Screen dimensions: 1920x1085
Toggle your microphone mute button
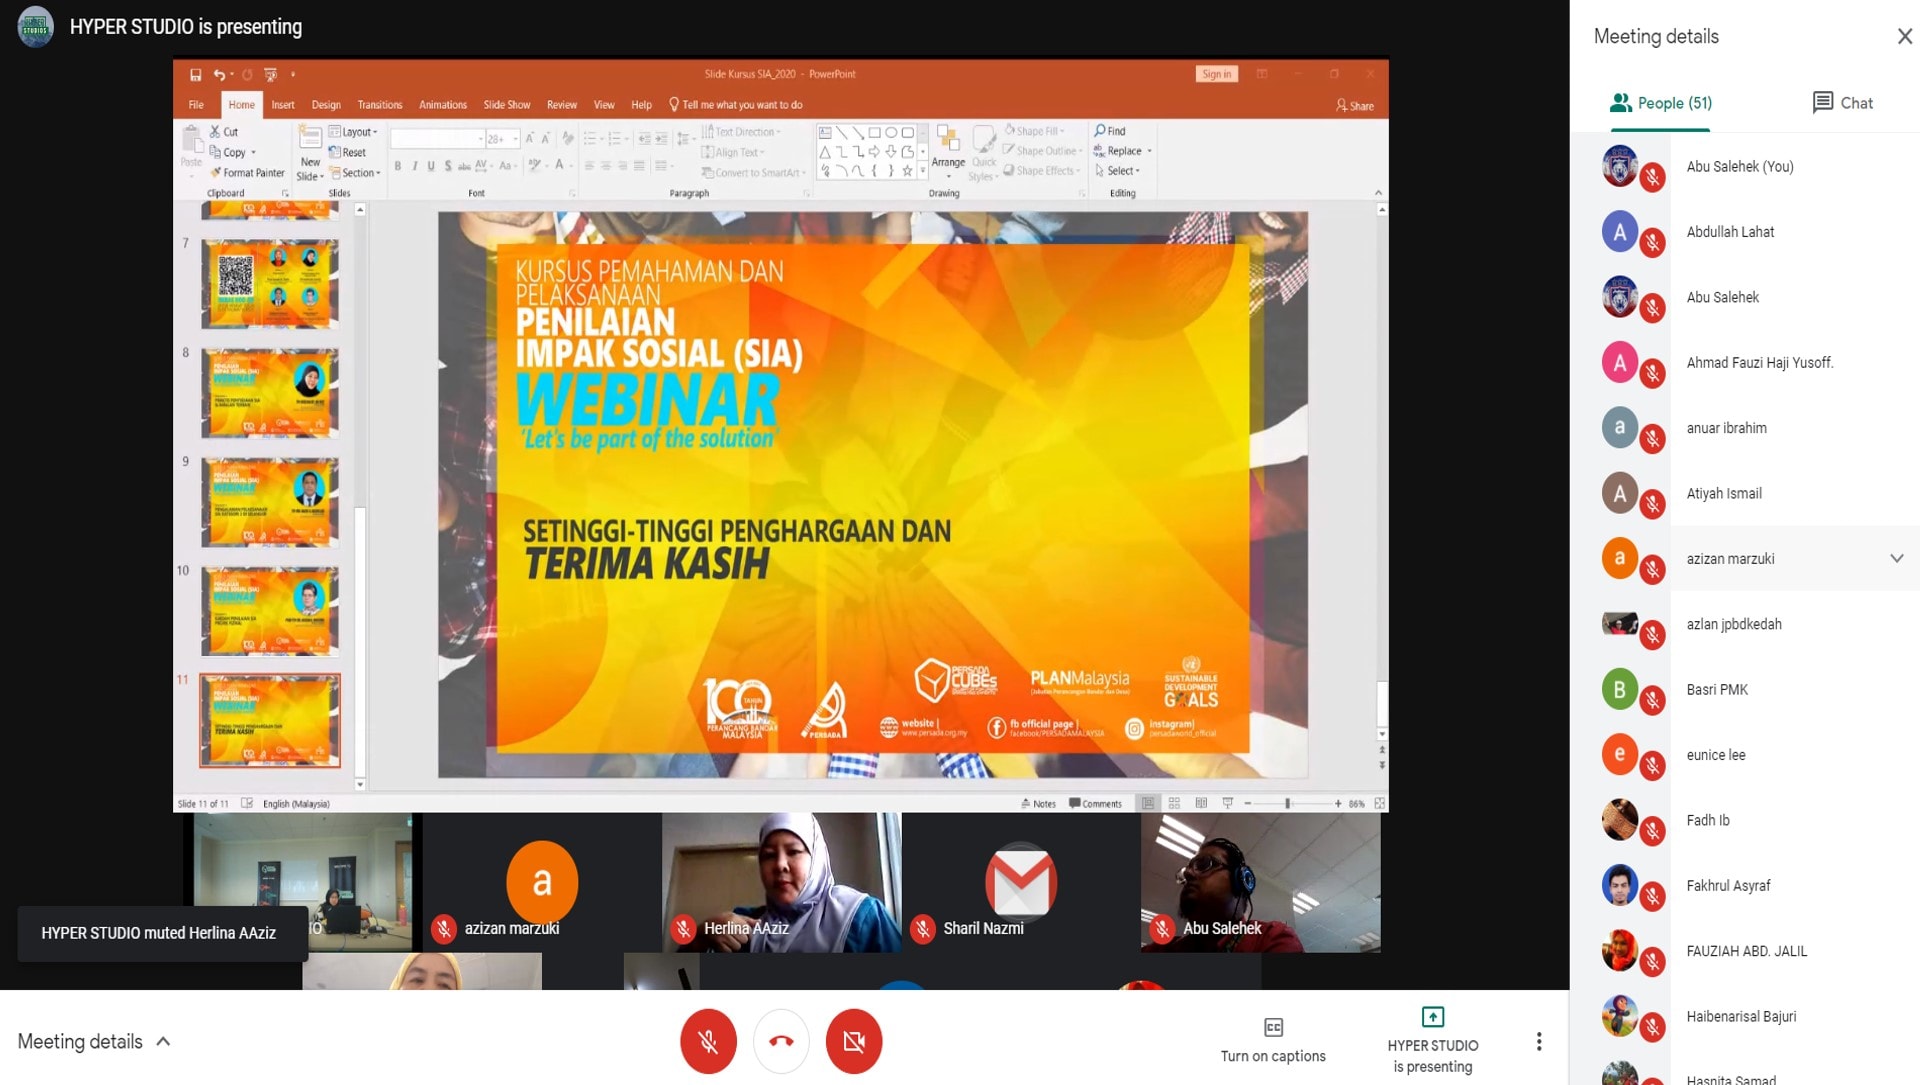(x=708, y=1041)
